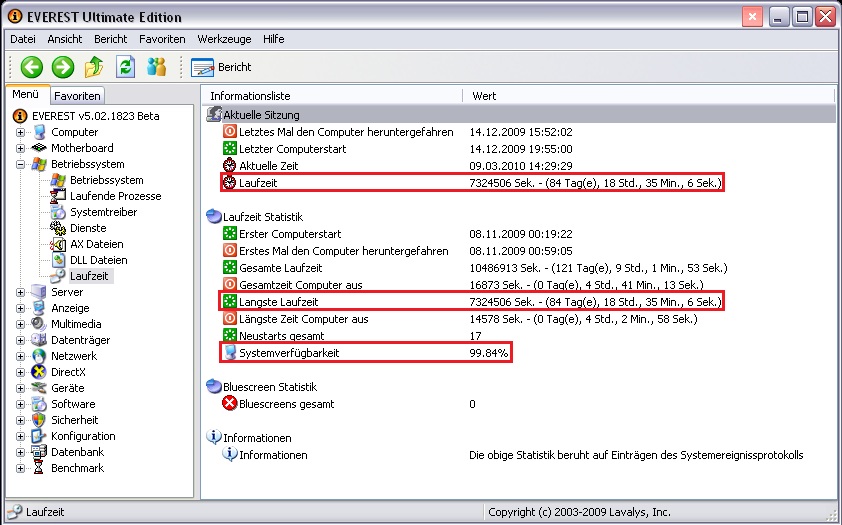Expand the Server tree node
Image resolution: width=842 pixels, height=525 pixels.
20,293
